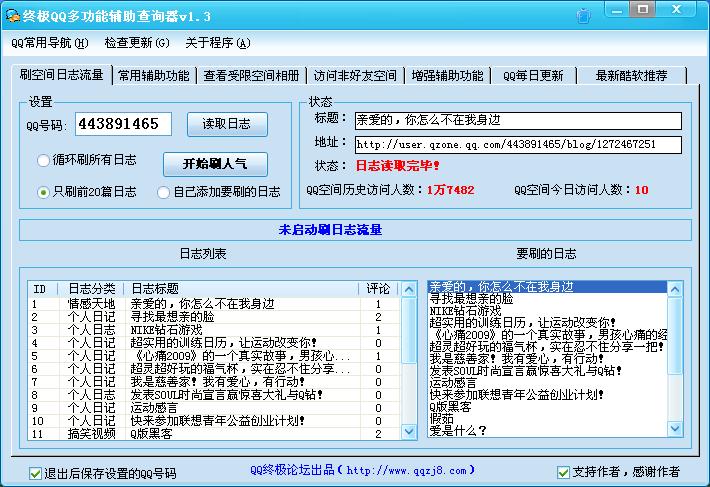This screenshot has width=710, height=487.
Task: Select highlighted 亲爱的，你怎么不在我身边 in 要刷的日志
Action: tap(547, 287)
